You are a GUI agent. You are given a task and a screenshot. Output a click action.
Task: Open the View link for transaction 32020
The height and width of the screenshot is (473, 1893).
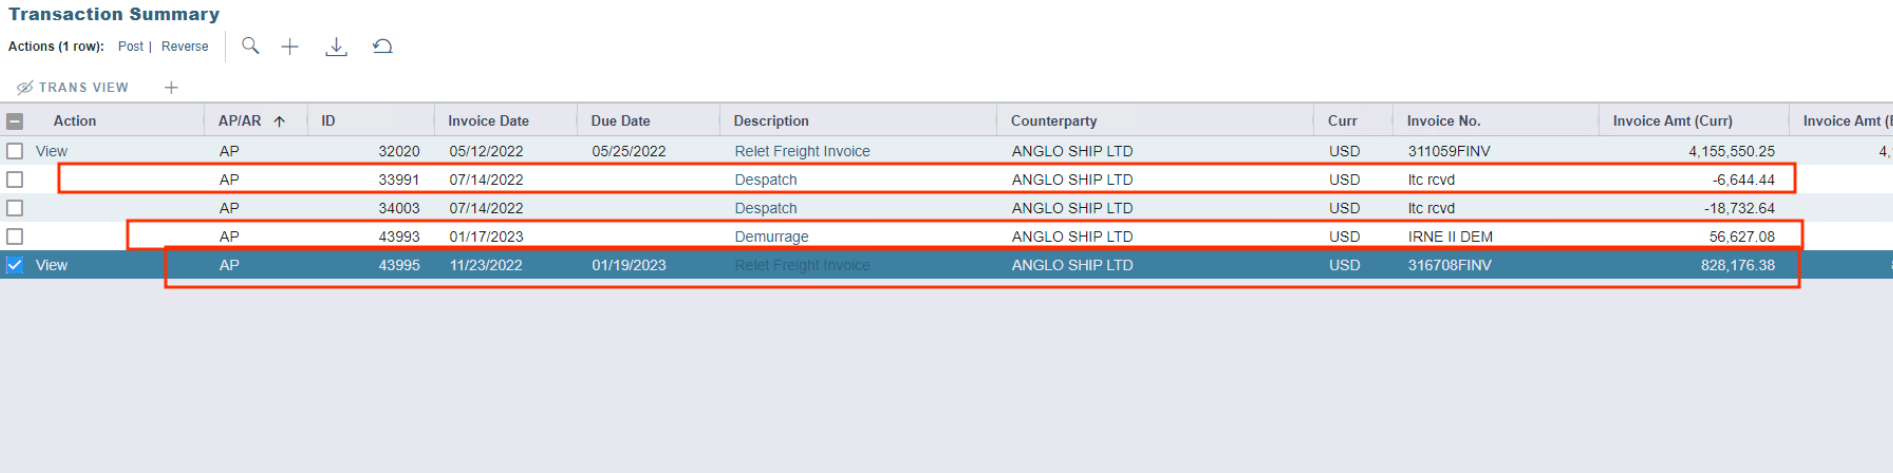point(52,151)
